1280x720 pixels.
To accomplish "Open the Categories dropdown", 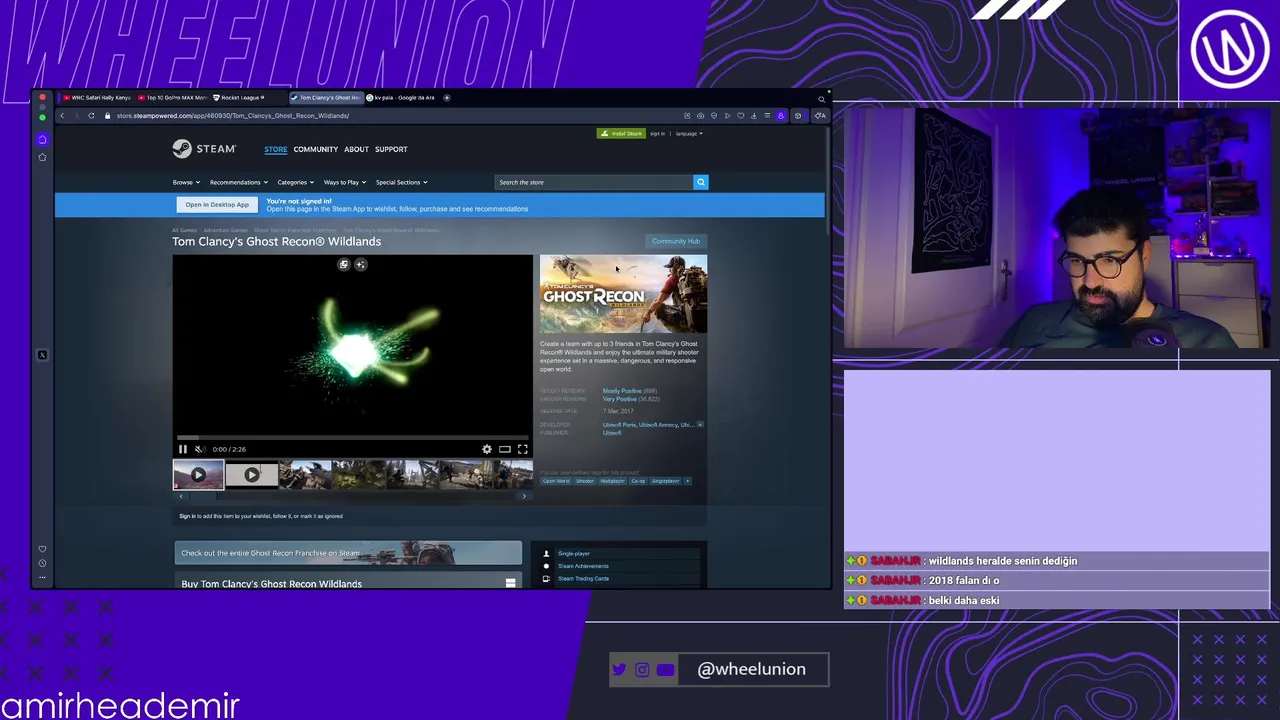I will 295,182.
